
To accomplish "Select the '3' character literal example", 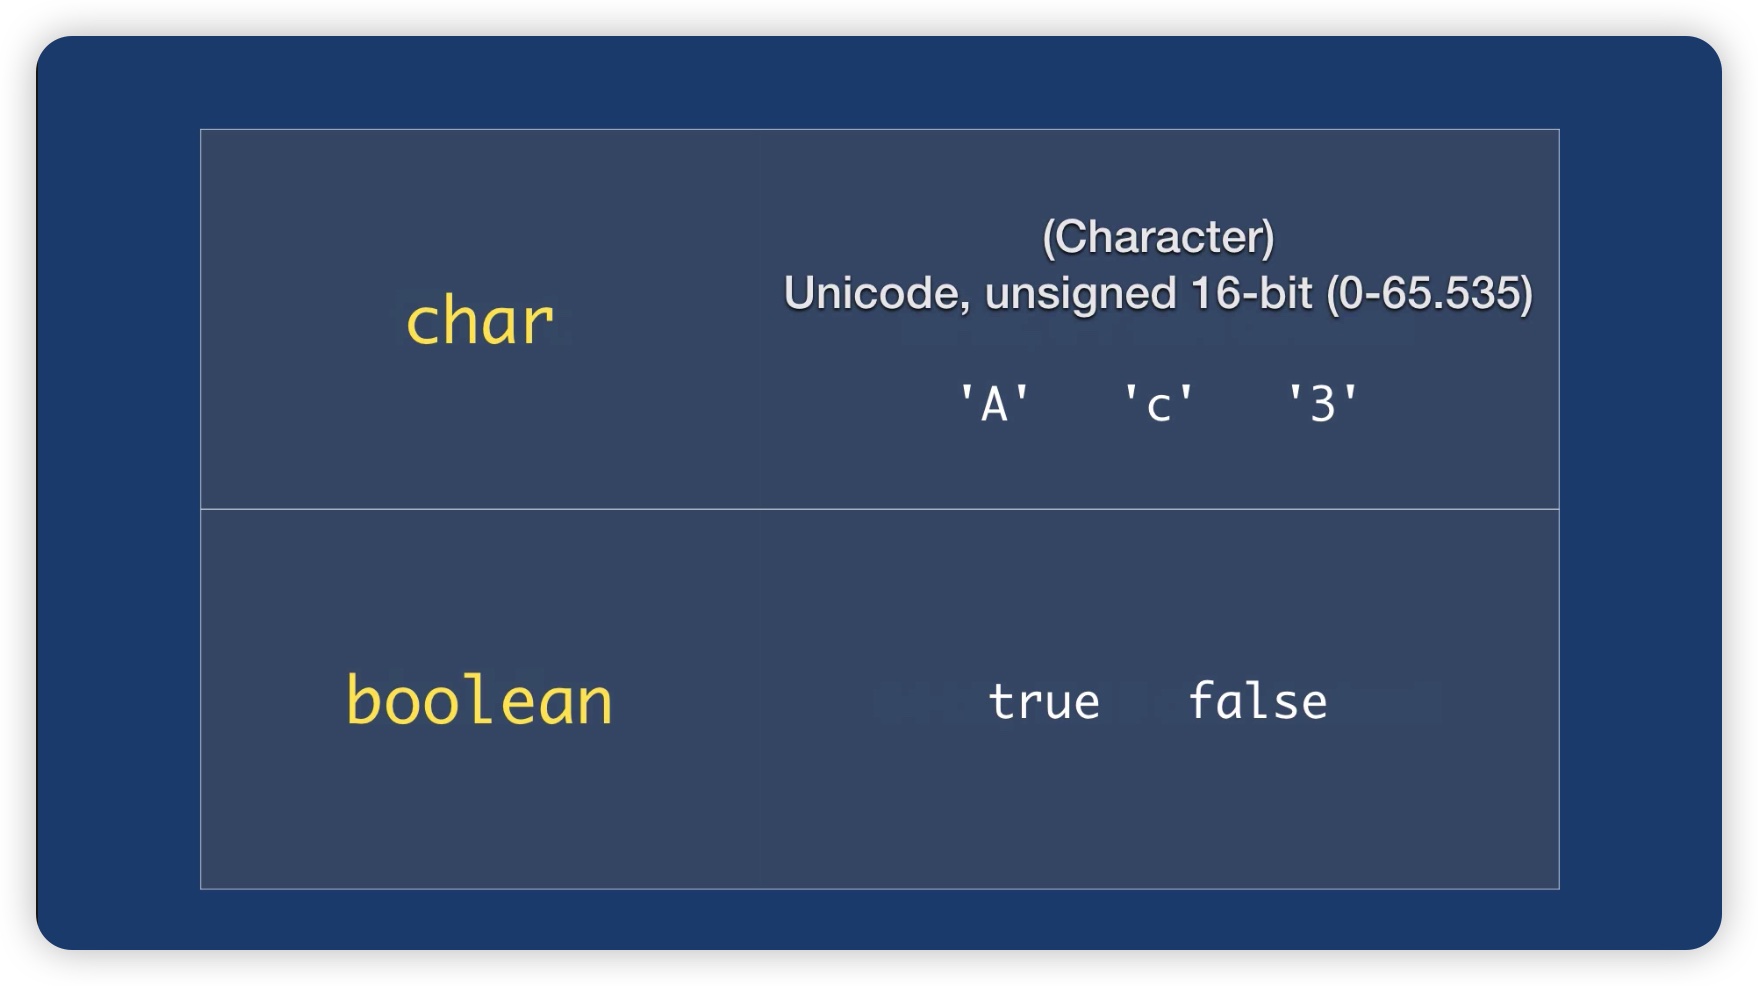I will [x=1322, y=404].
